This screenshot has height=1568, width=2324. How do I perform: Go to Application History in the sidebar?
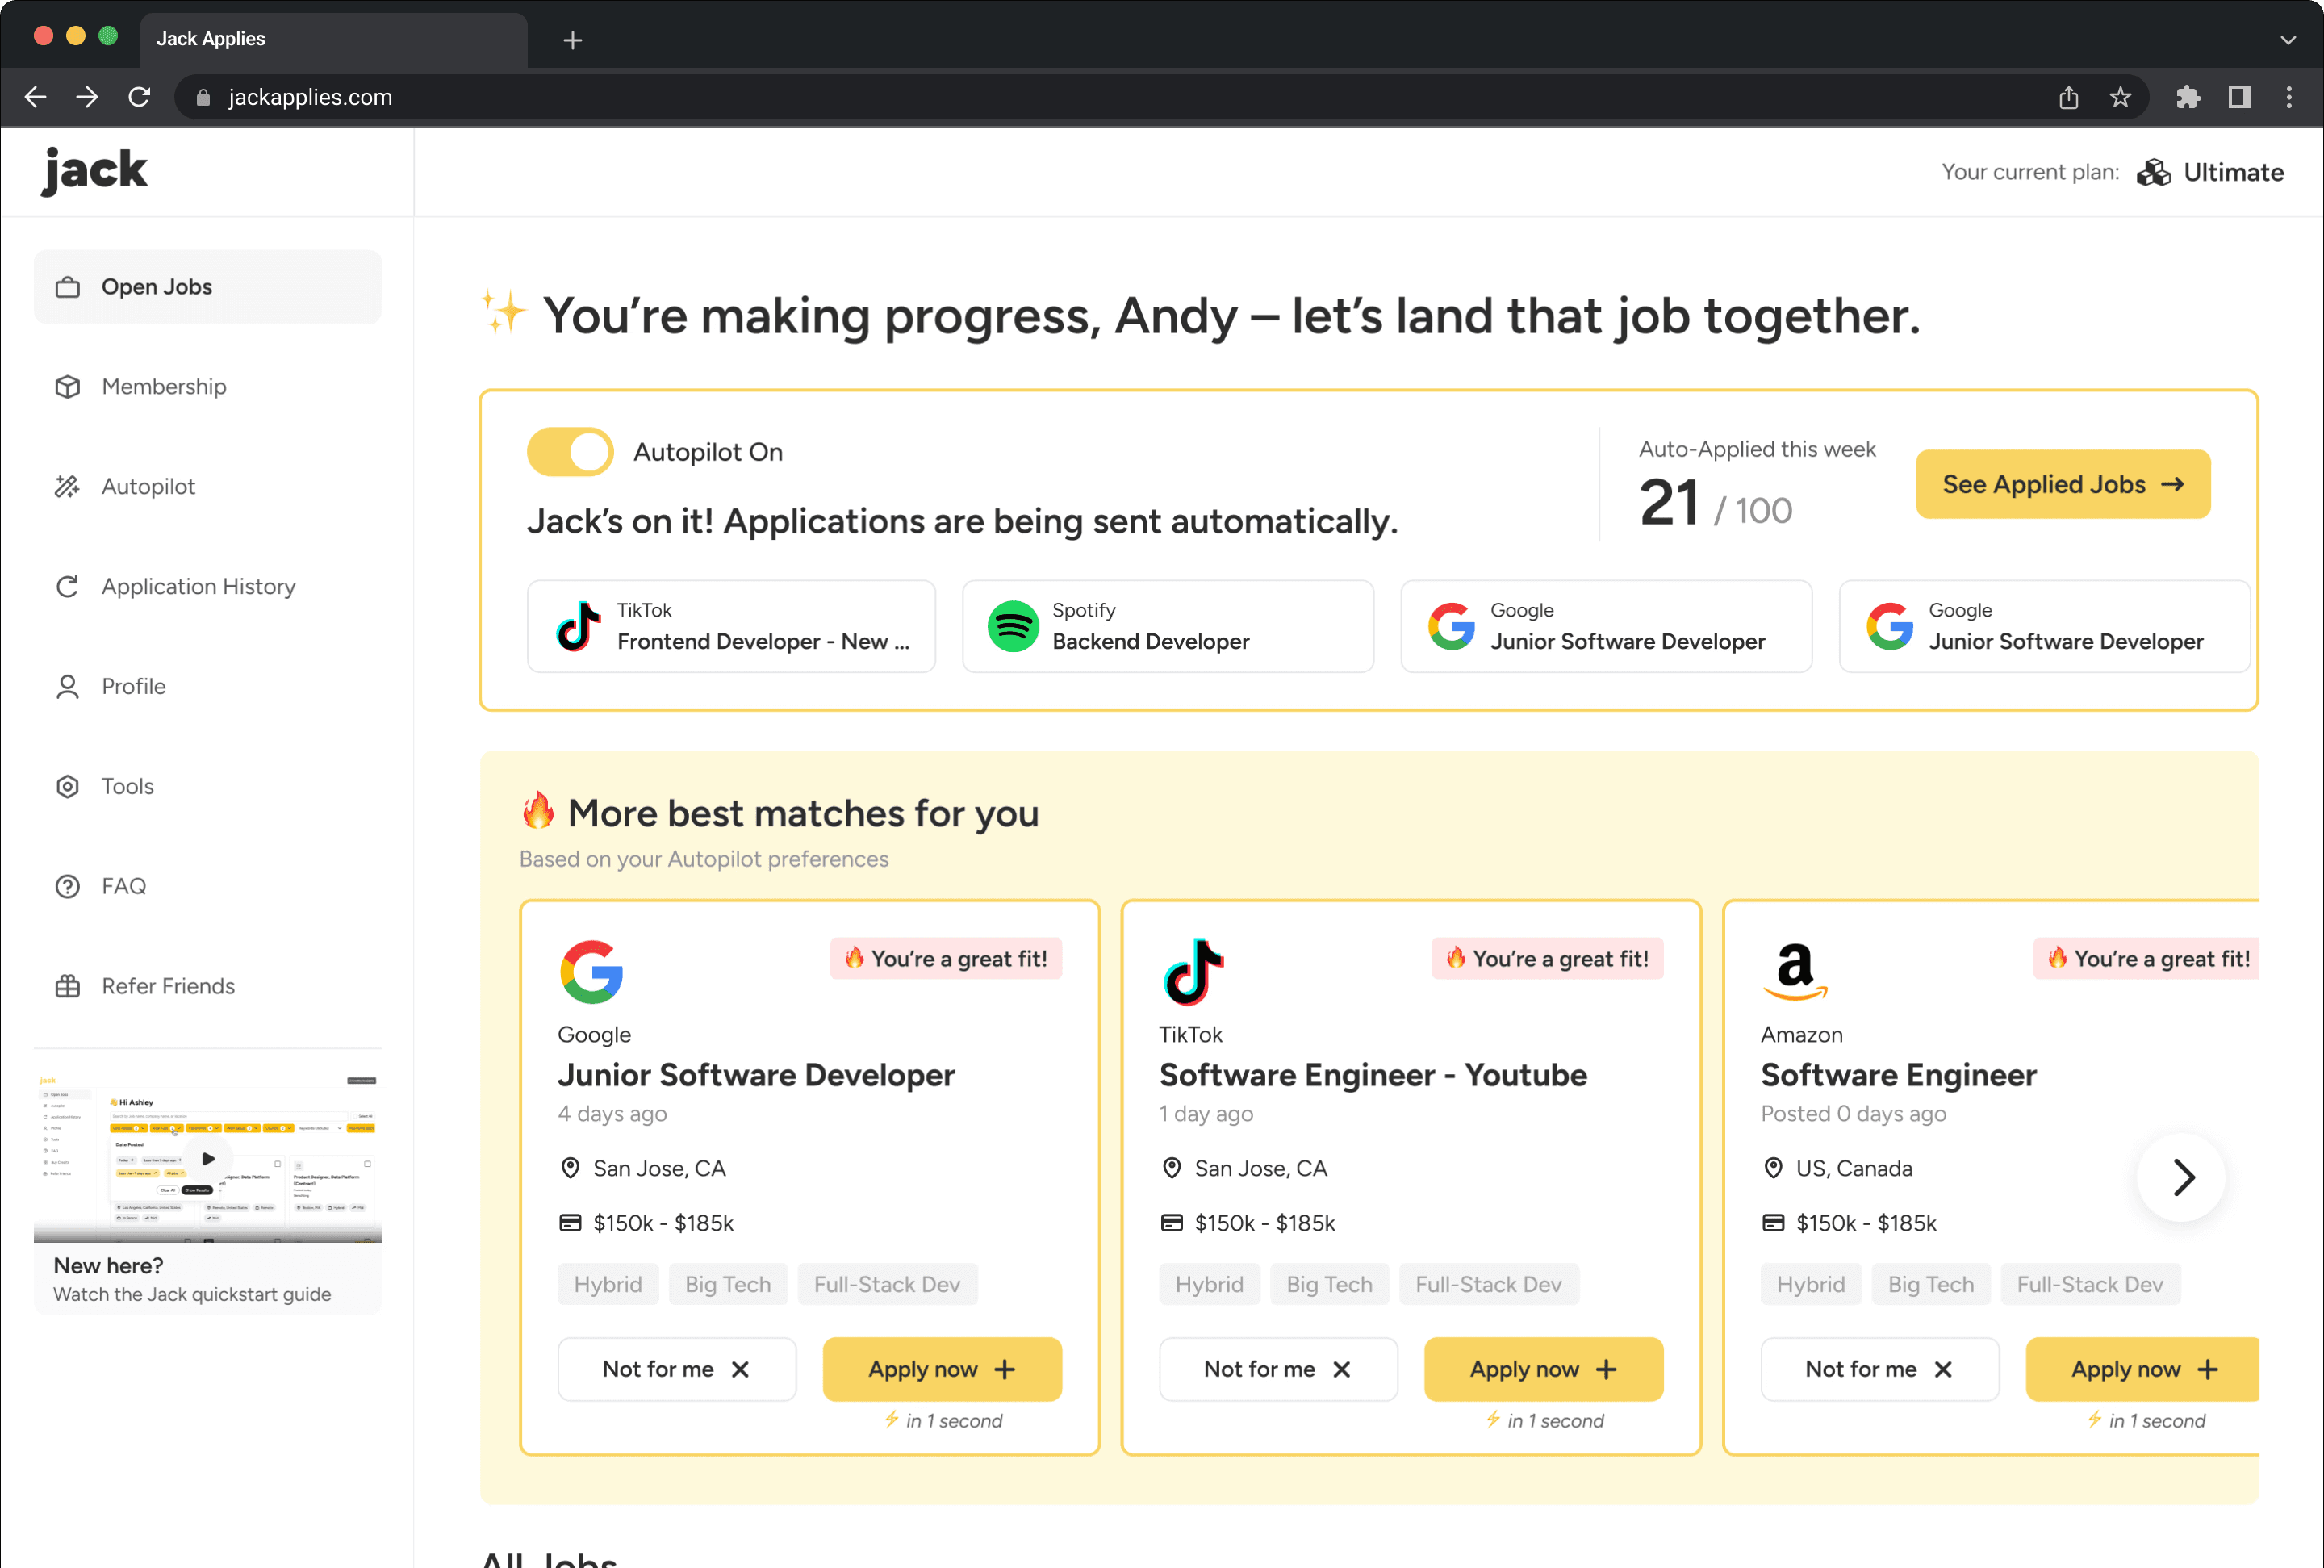click(x=198, y=587)
